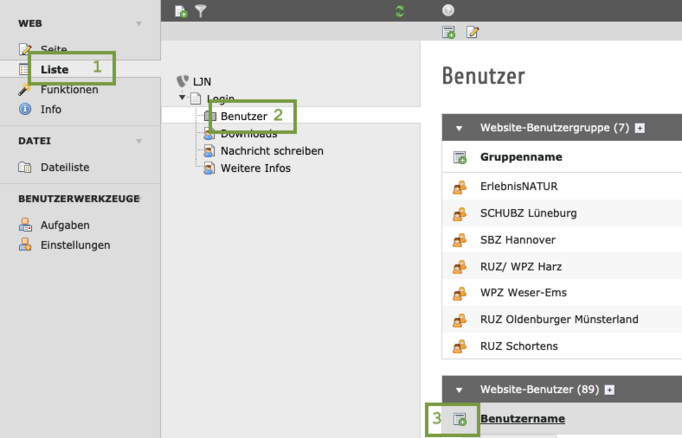
Task: Click the edit page properties pencil icon
Action: (x=472, y=32)
